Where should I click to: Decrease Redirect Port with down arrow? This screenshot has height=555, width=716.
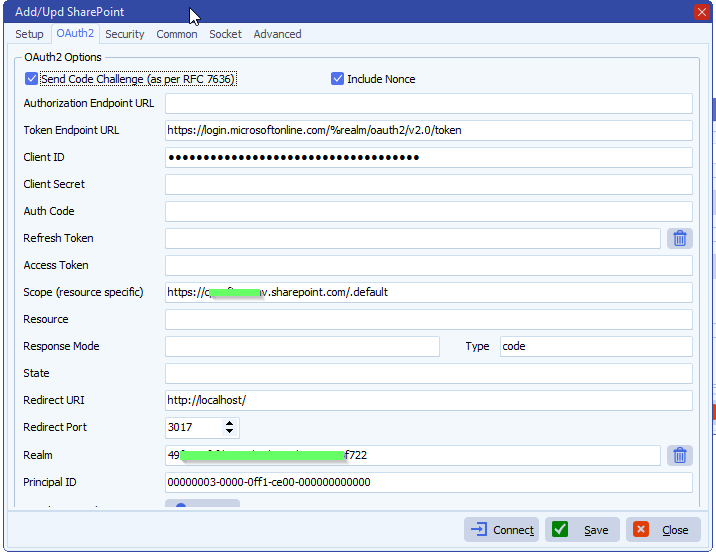click(x=229, y=431)
